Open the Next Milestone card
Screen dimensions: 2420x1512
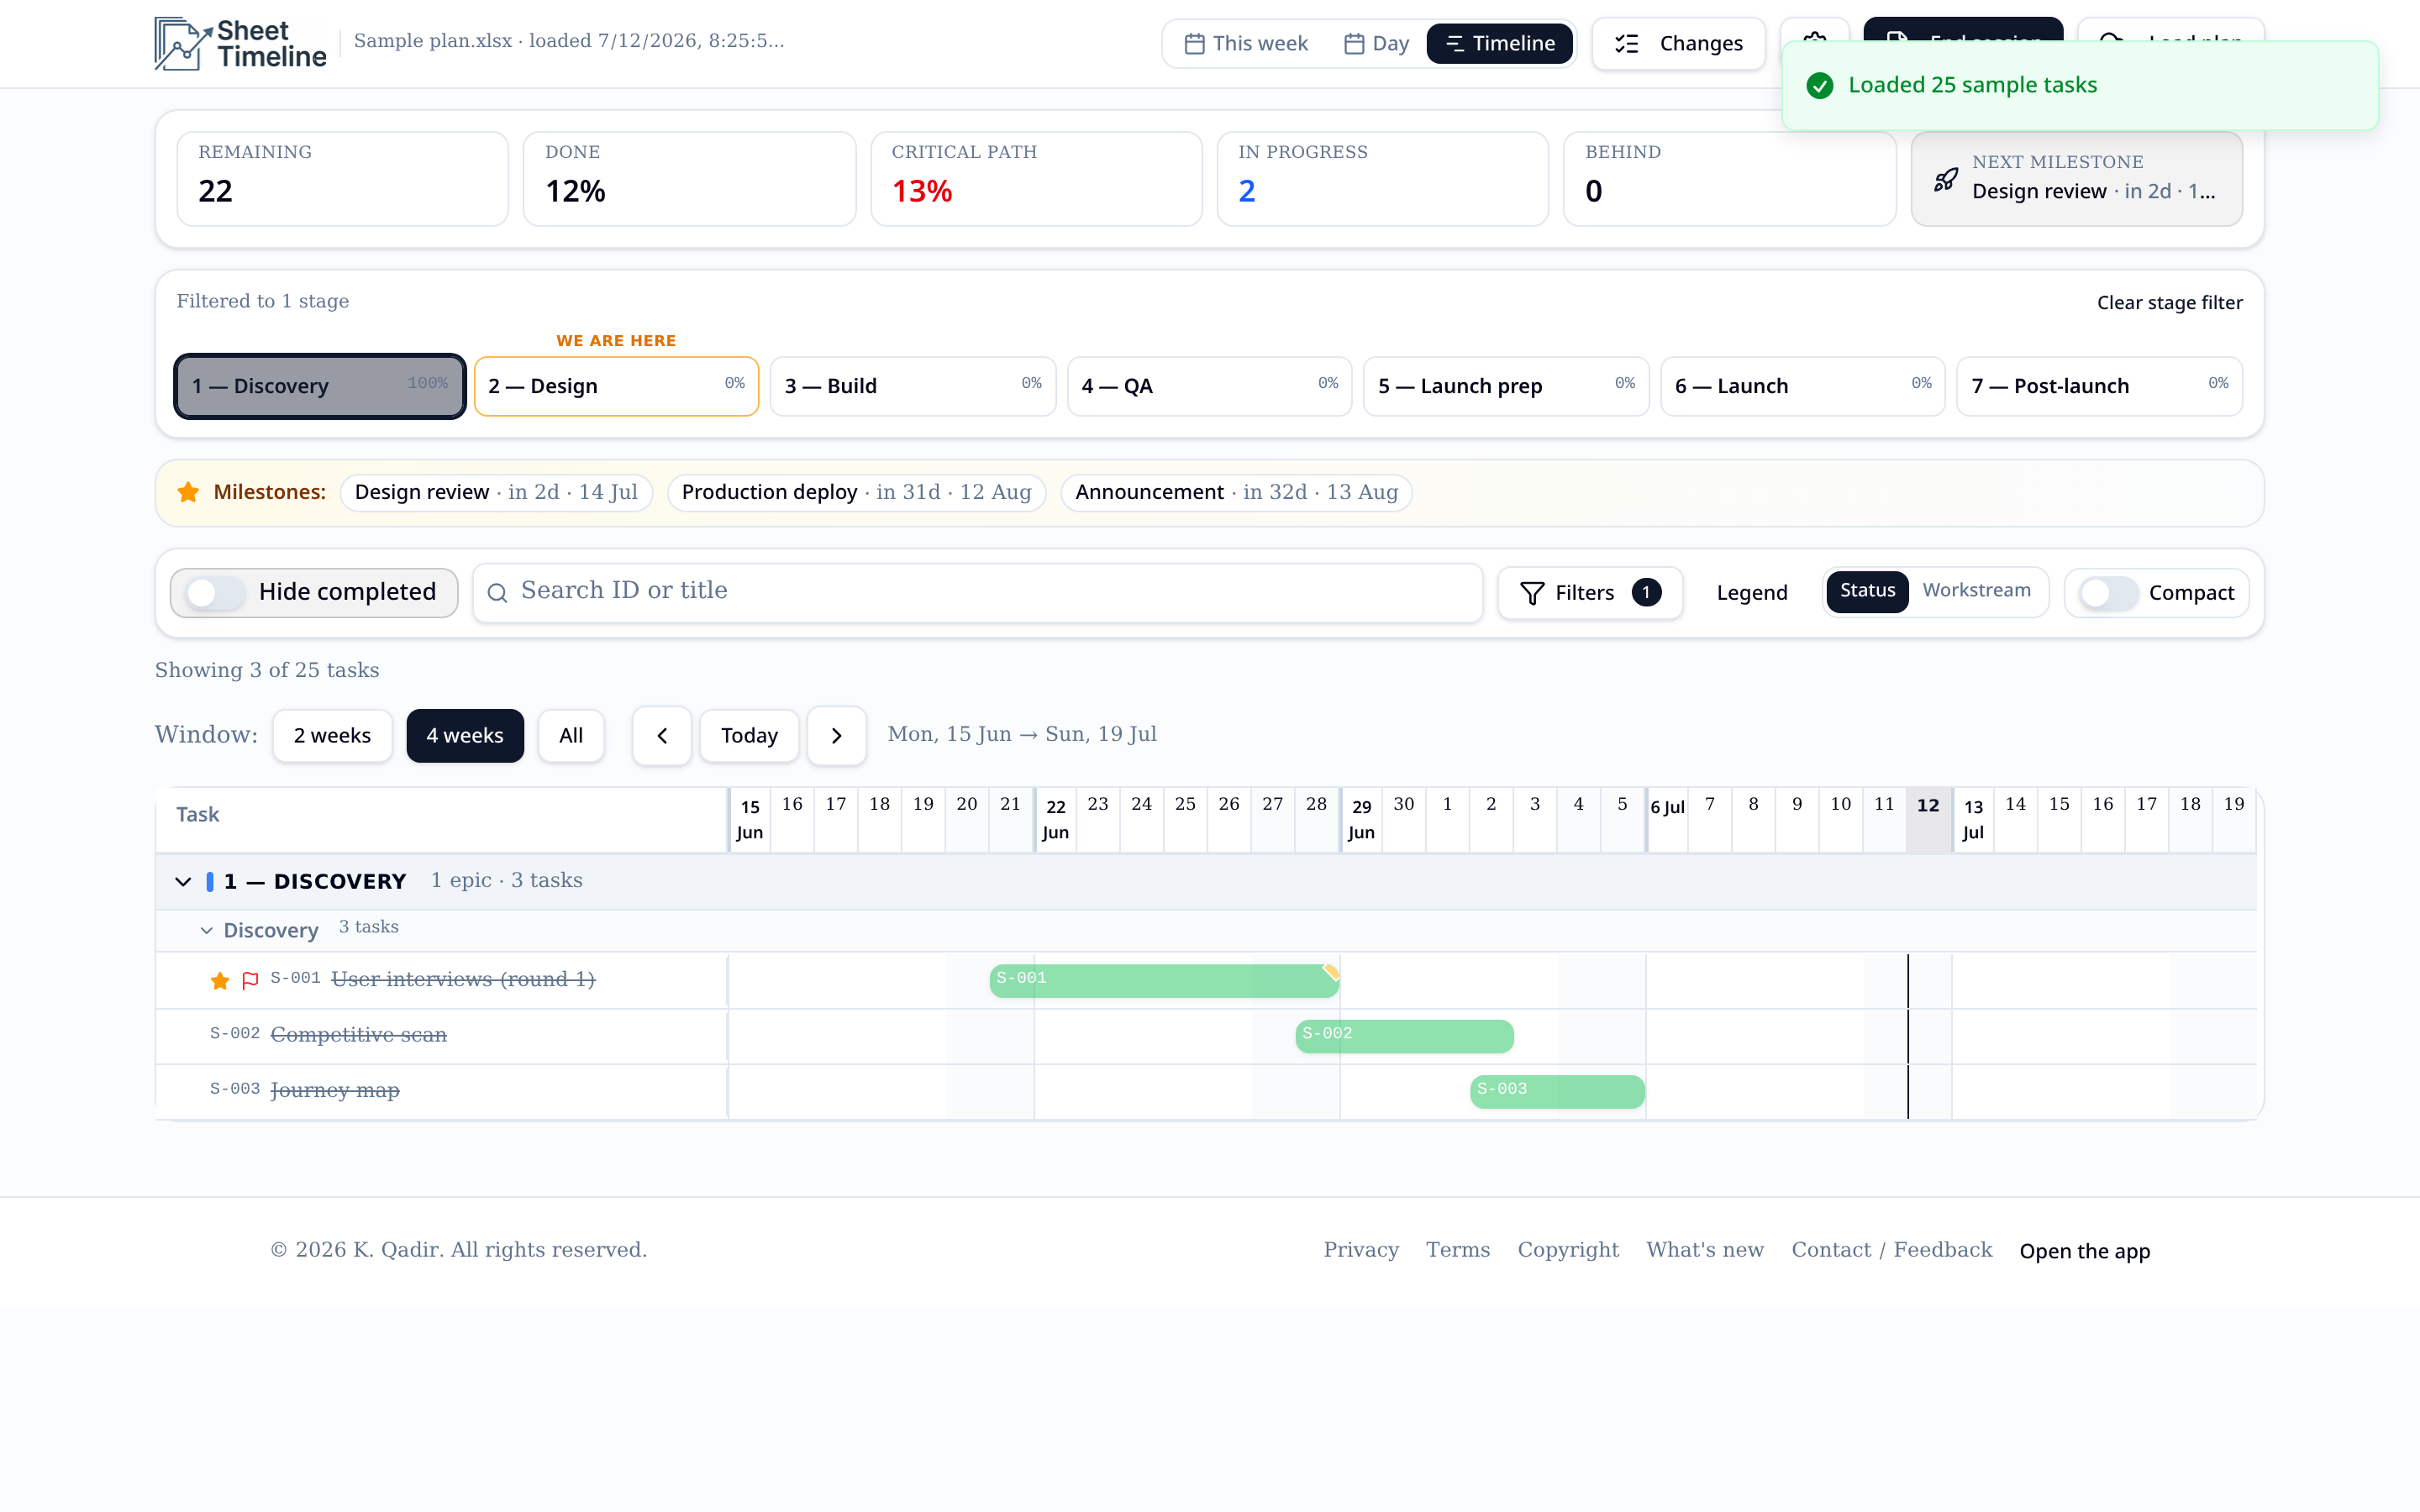coord(2076,179)
